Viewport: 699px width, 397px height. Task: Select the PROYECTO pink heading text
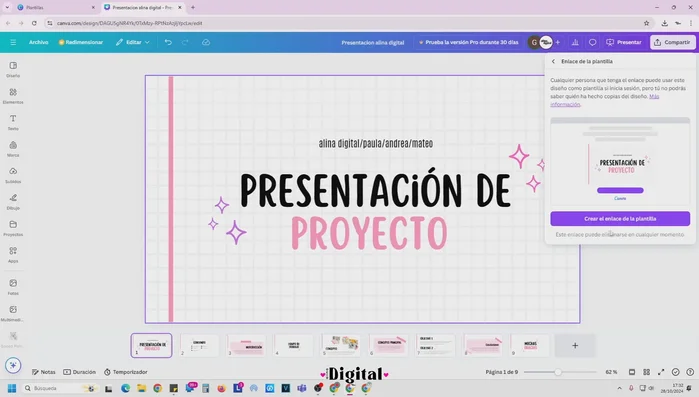click(369, 233)
